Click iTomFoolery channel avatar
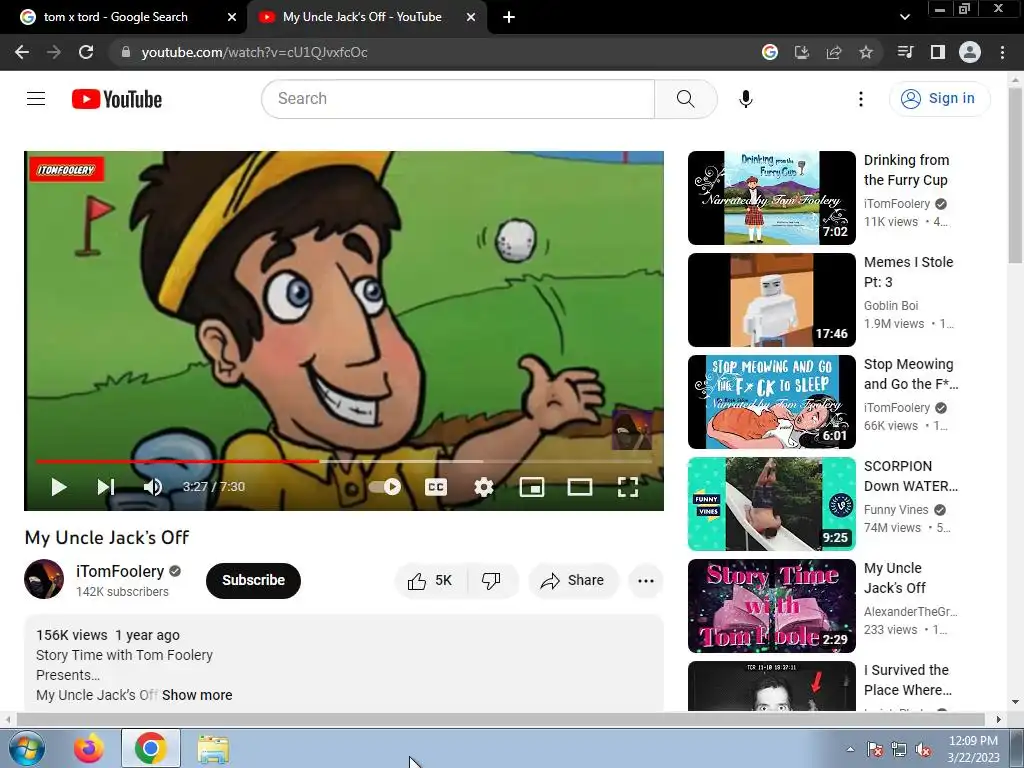The height and width of the screenshot is (768, 1024). [44, 579]
